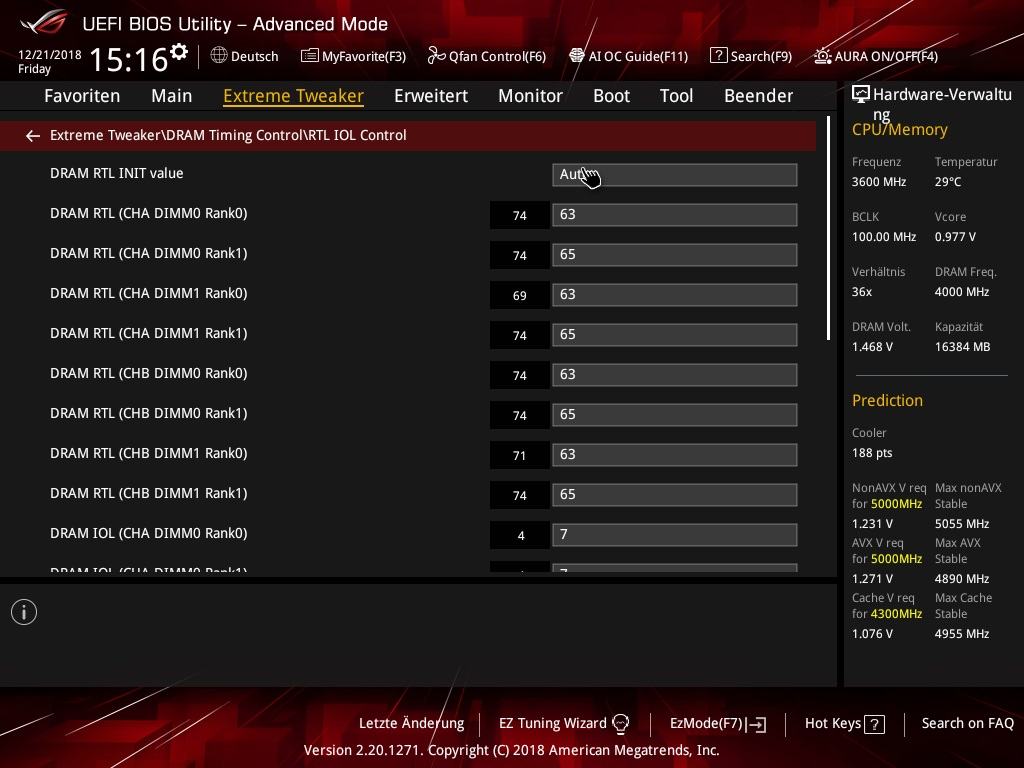The image size is (1024, 768).
Task: Edit DRAM RTL CHB DIMM1 Rank0 field
Action: point(675,455)
